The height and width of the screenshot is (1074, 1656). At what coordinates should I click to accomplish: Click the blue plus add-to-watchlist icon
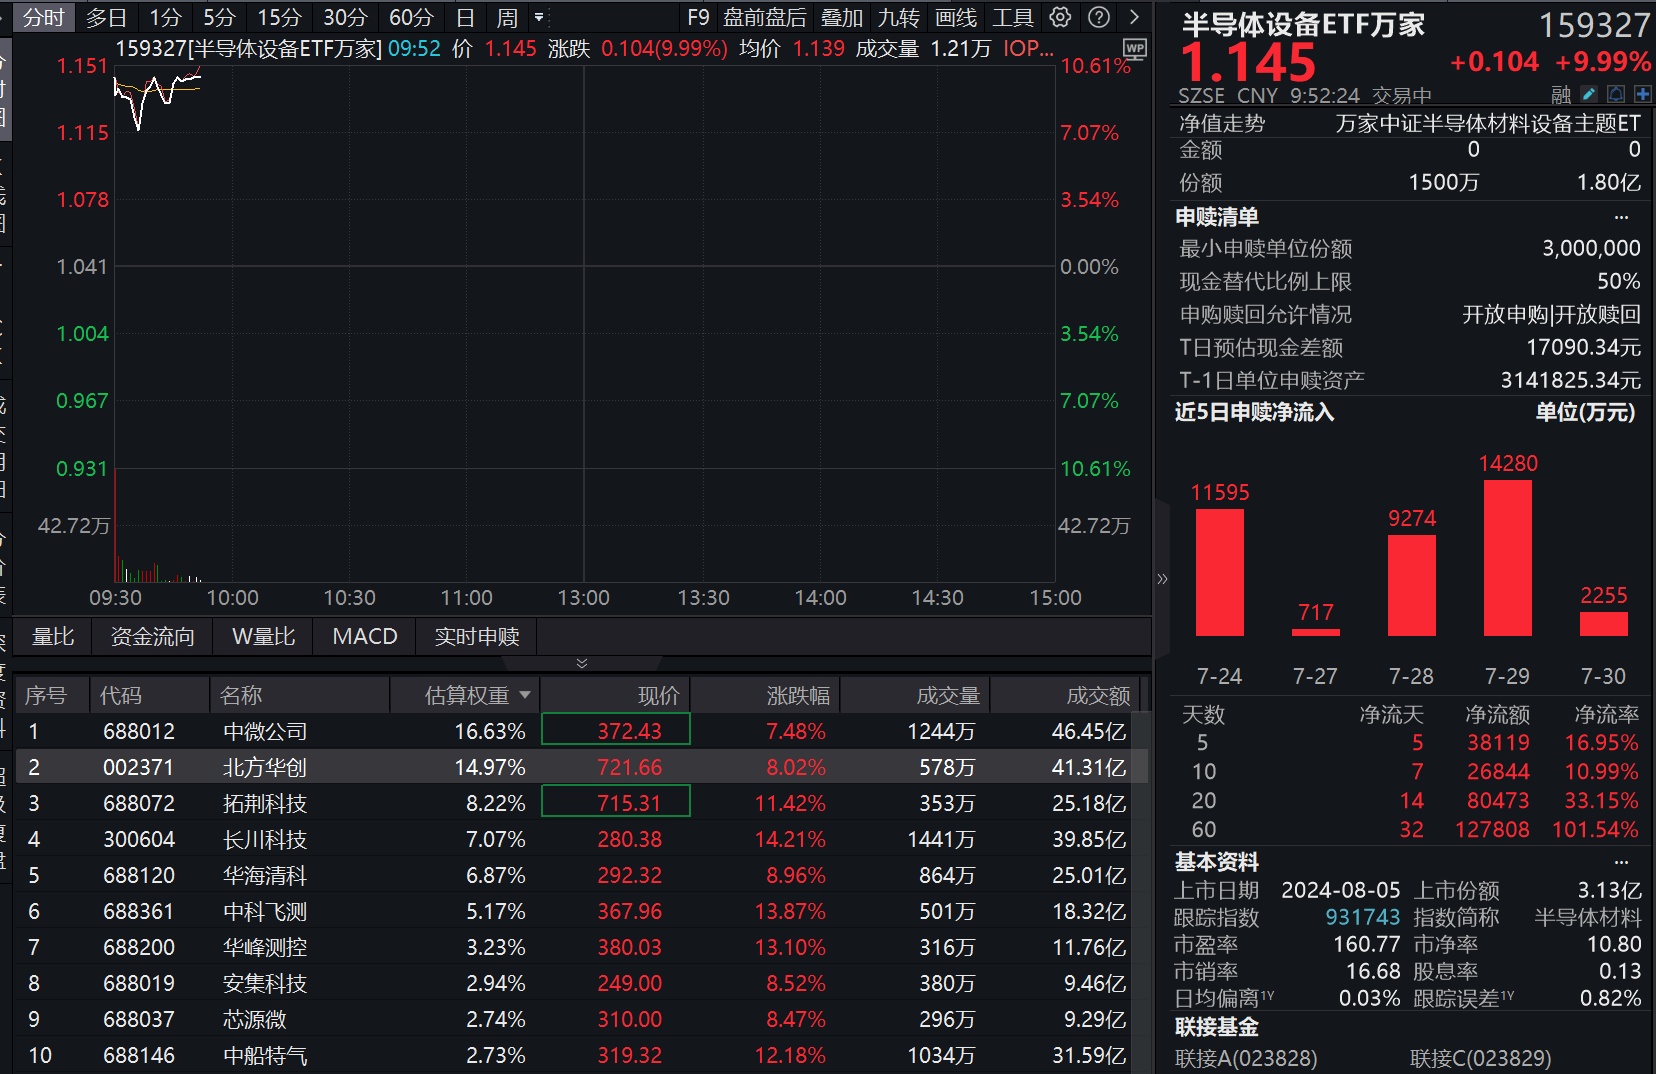point(1642,95)
